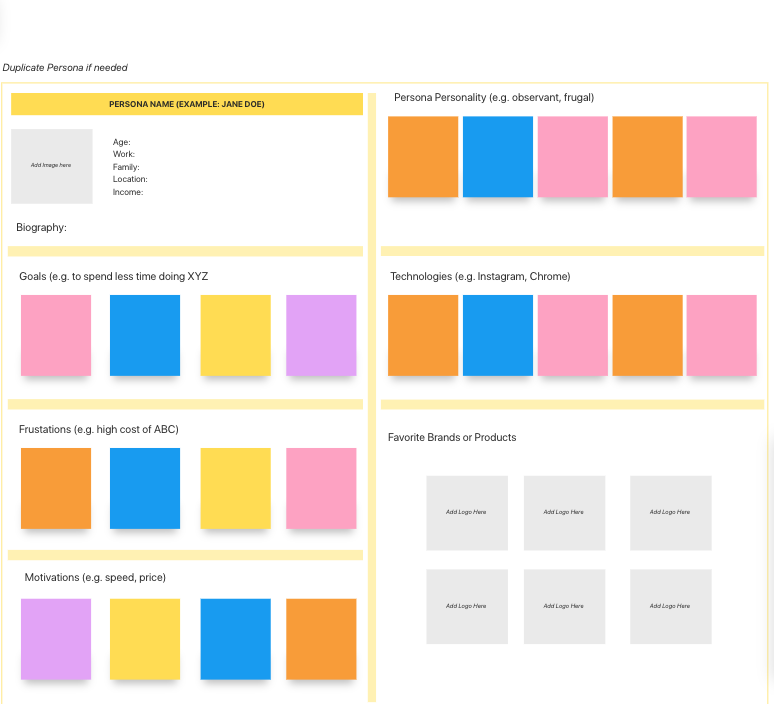Select the blue sticky note under Technologies
The image size is (774, 704).
coord(498,335)
